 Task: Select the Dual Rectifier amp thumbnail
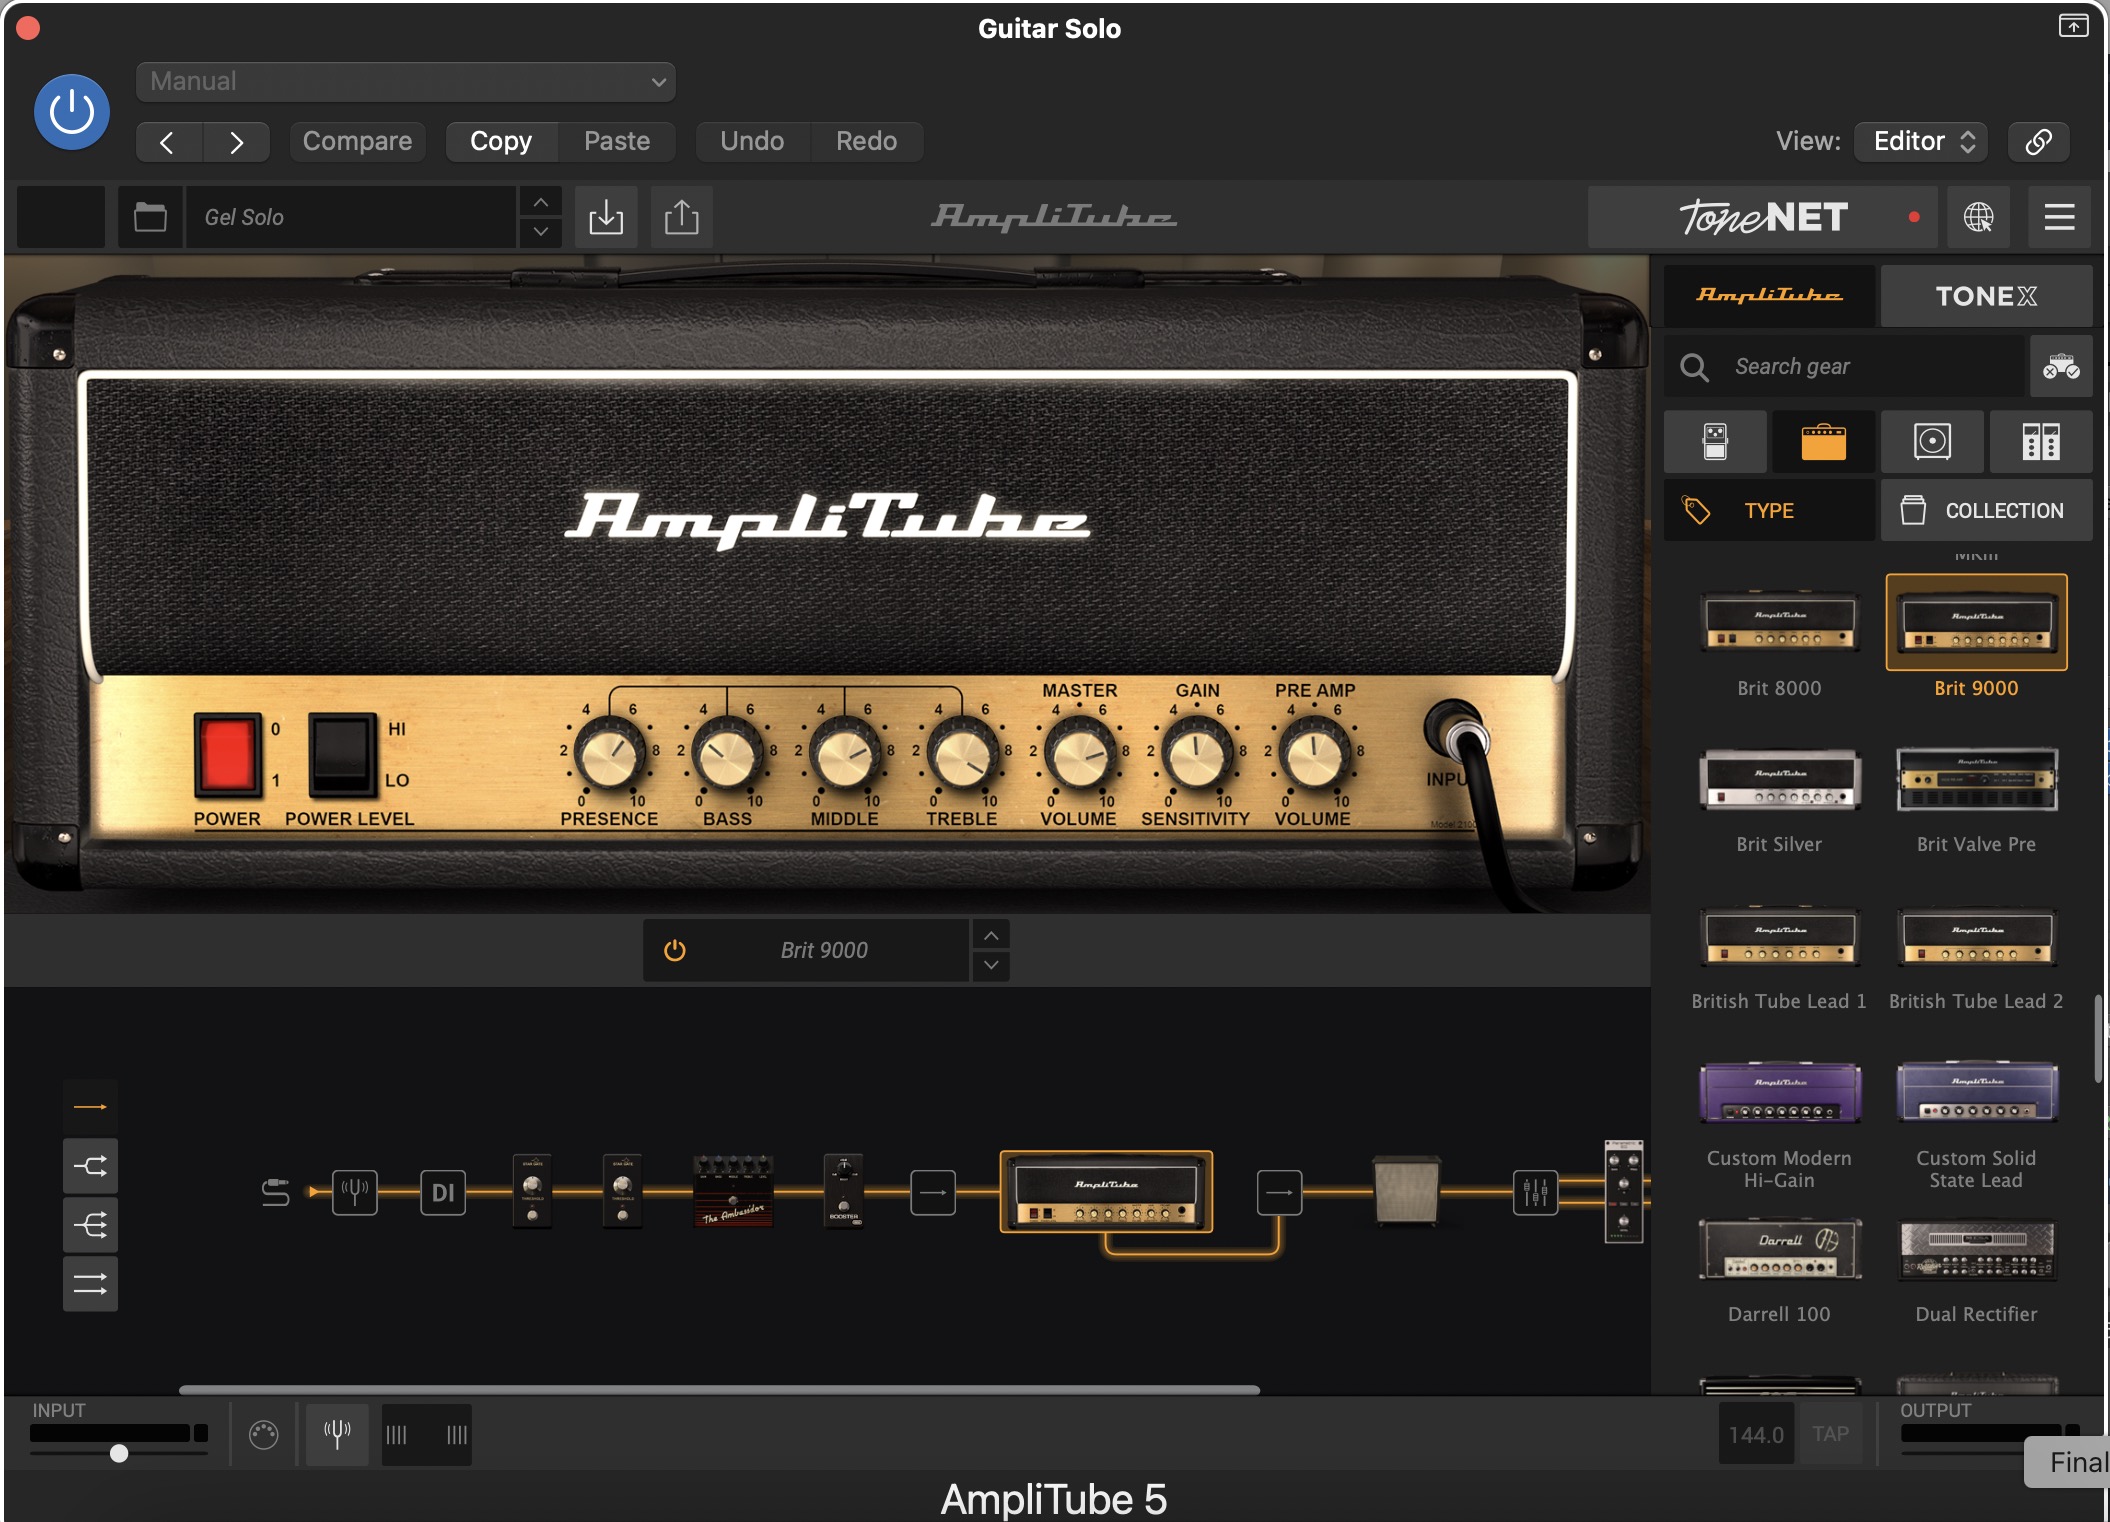coord(1976,1250)
